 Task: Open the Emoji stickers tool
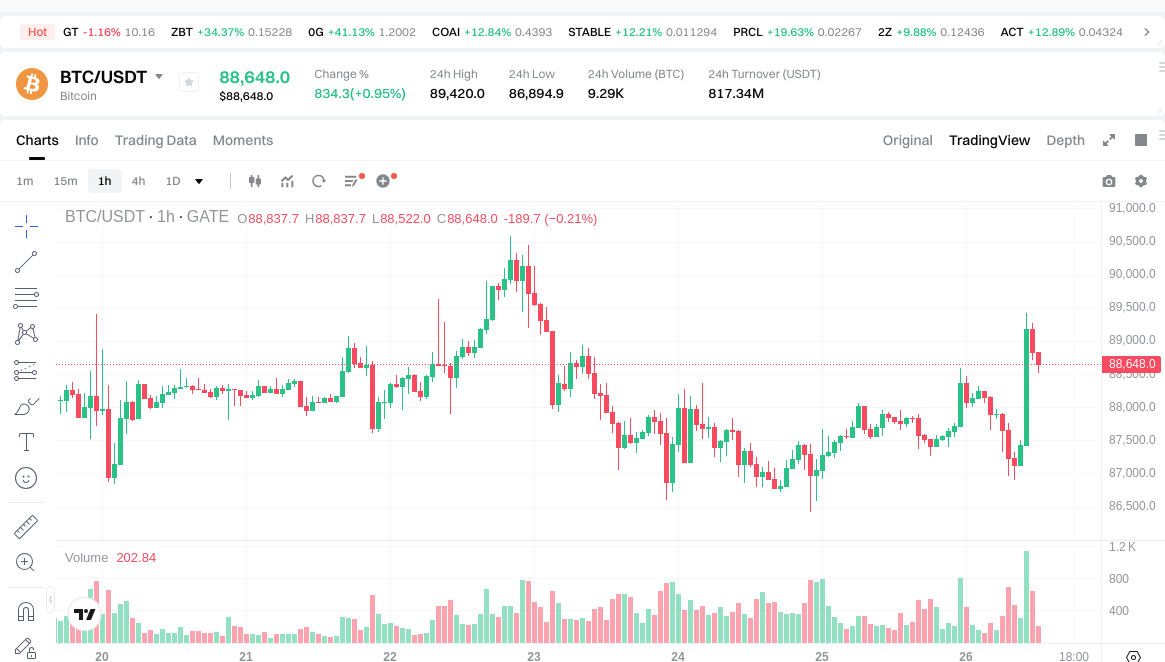coord(25,477)
